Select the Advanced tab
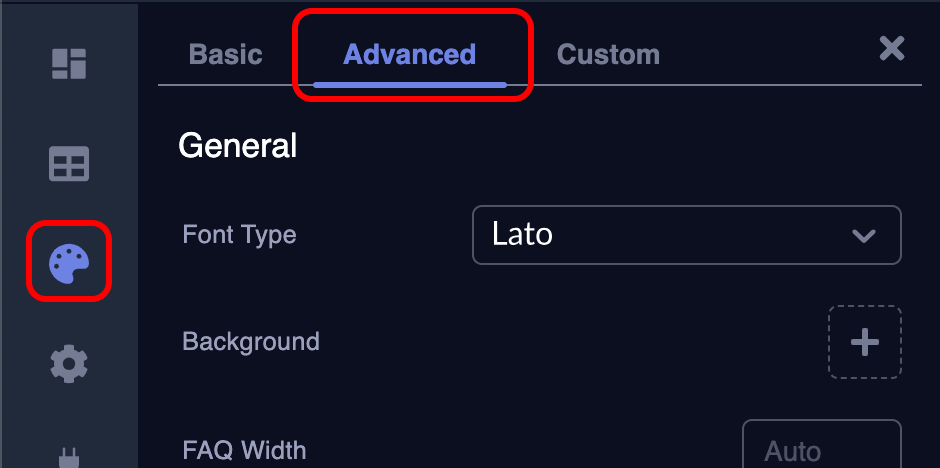Viewport: 940px width, 468px height. pos(409,54)
